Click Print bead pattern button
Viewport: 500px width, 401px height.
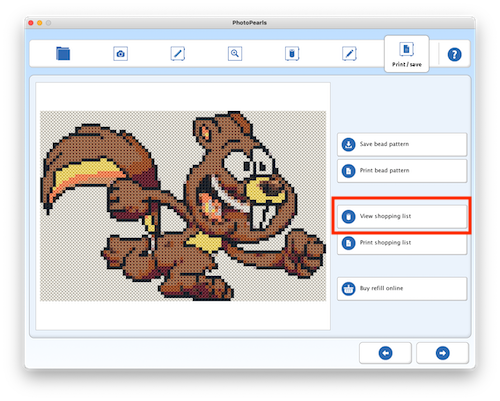(x=402, y=171)
